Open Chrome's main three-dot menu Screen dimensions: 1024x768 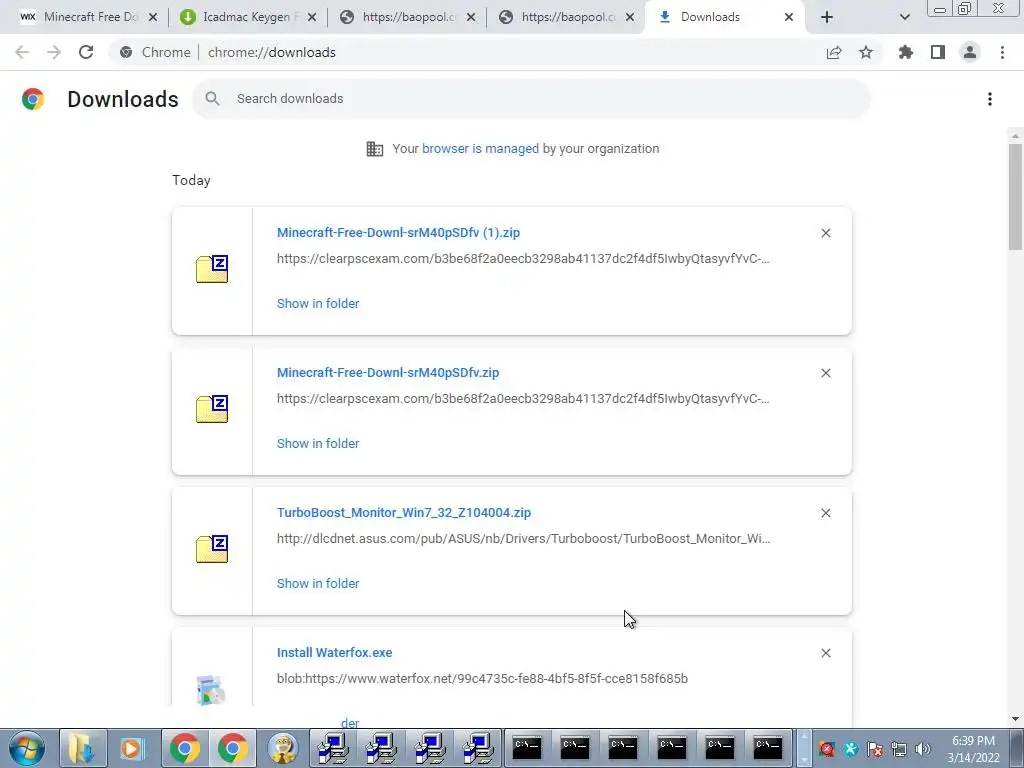[1002, 52]
